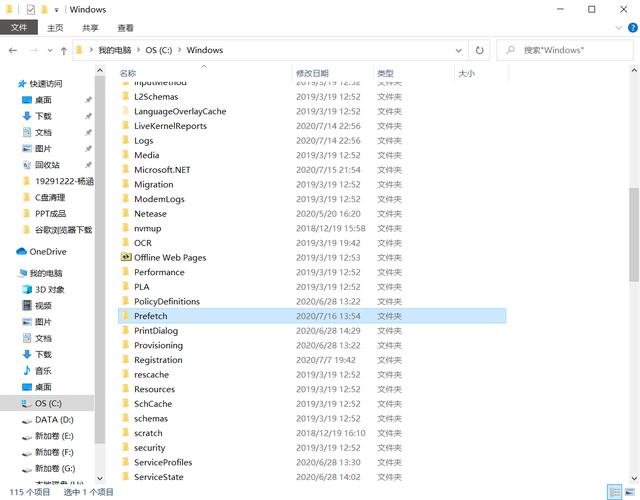This screenshot has width=640, height=500.
Task: Click the navigation pane scrollbar thumb
Action: pyautogui.click(x=100, y=260)
